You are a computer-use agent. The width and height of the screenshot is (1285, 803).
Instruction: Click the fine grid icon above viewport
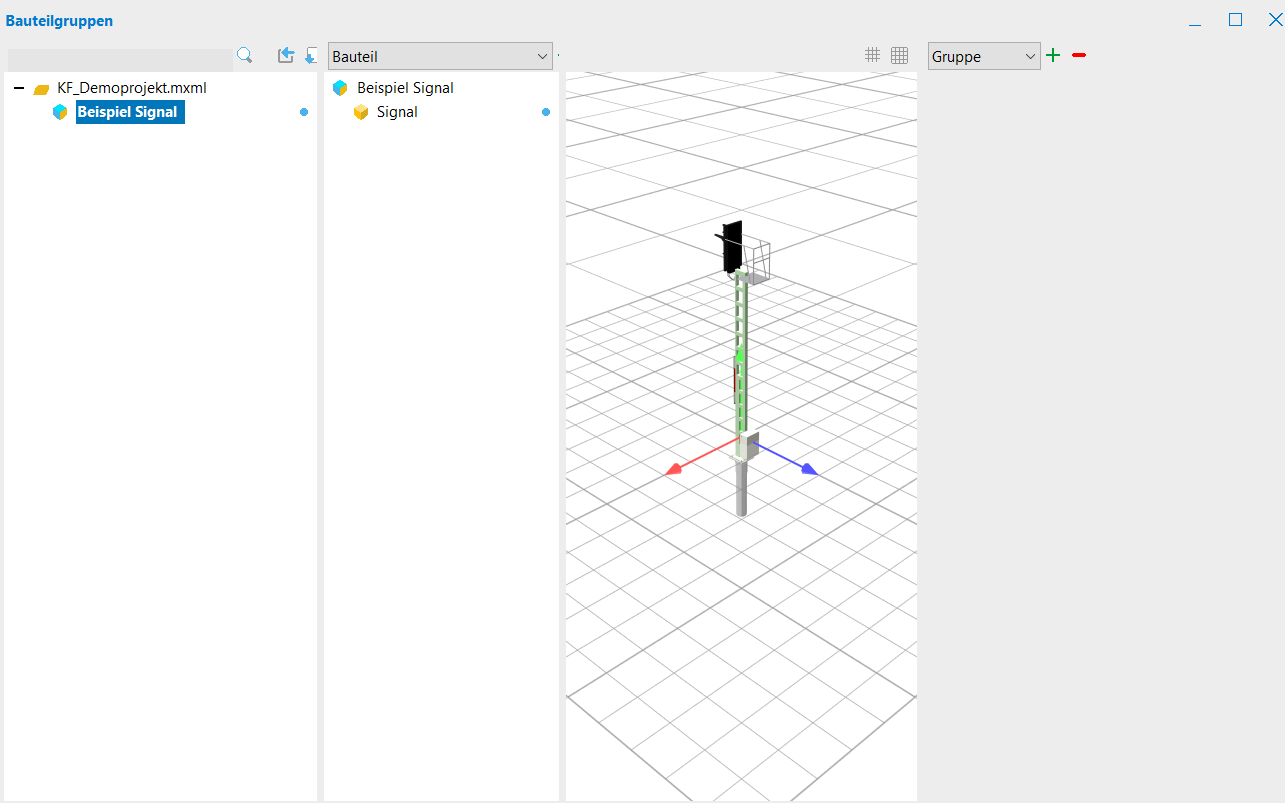click(899, 56)
